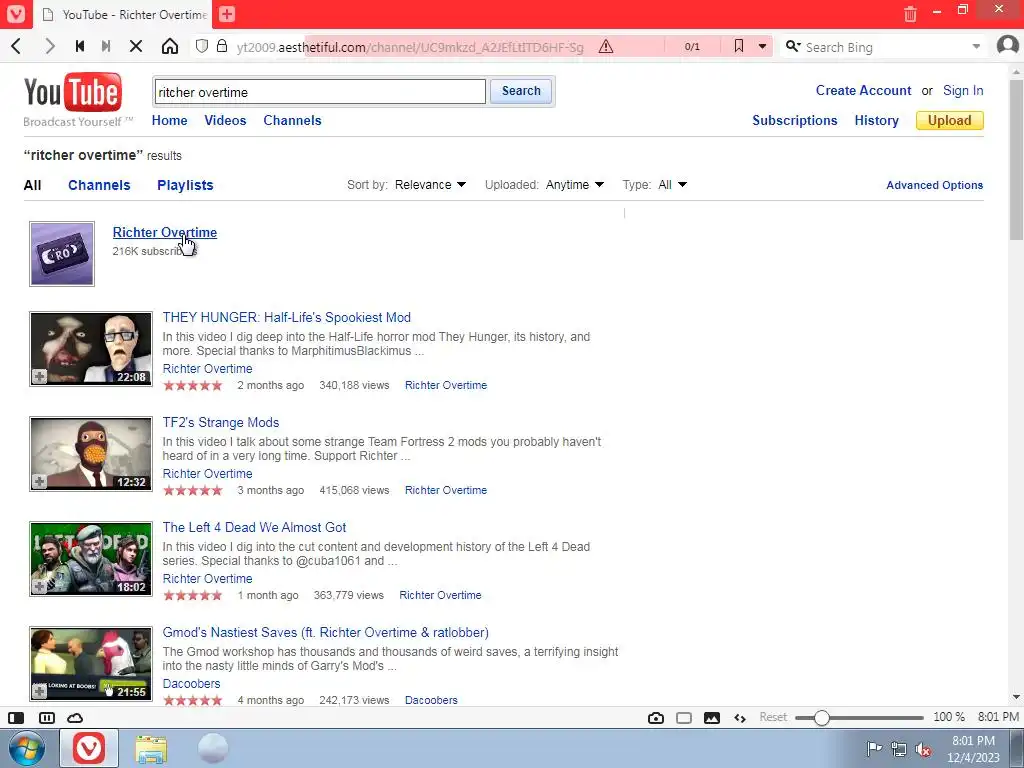This screenshot has height=768, width=1024.
Task: Click the Sign In link
Action: [963, 91]
